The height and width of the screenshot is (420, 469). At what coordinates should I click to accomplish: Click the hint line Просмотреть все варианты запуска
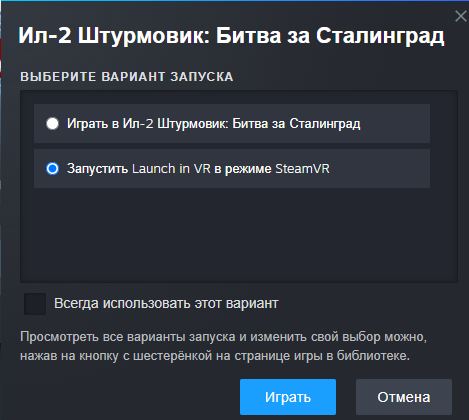click(x=223, y=337)
